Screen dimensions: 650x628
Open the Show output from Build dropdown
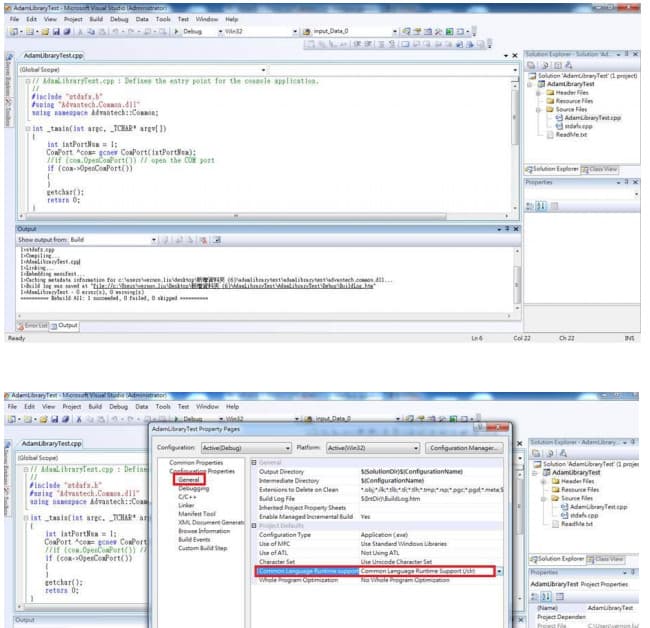(153, 240)
